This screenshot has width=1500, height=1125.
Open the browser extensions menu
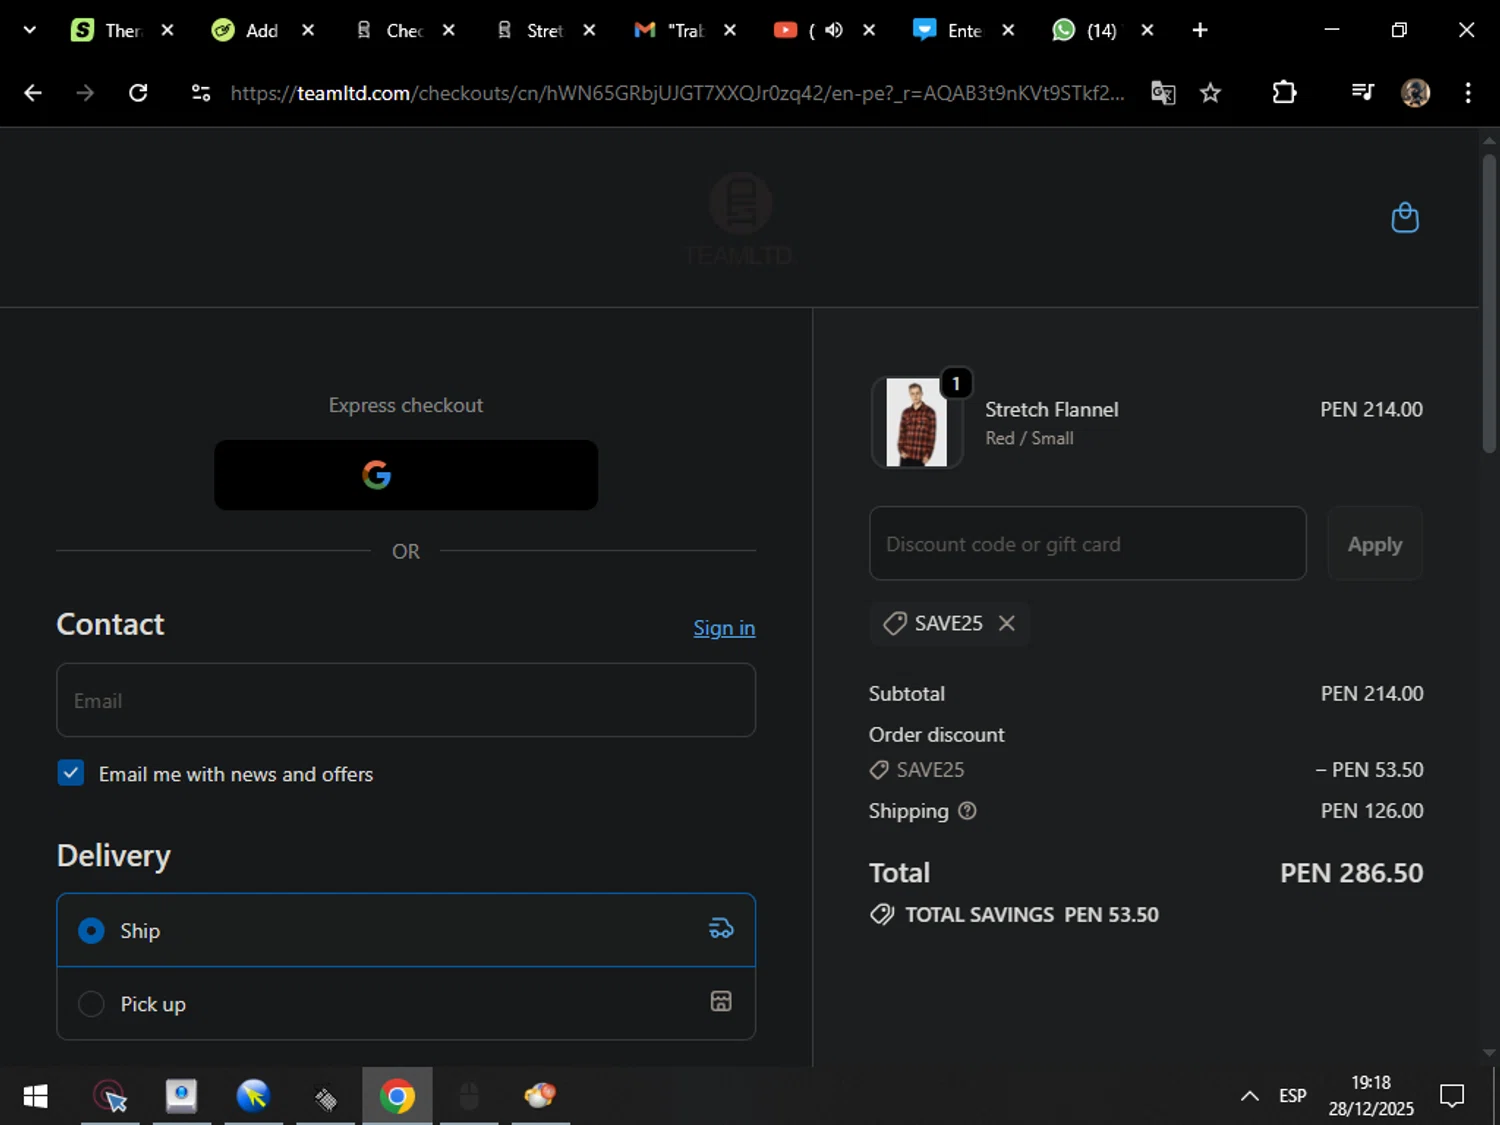1284,93
